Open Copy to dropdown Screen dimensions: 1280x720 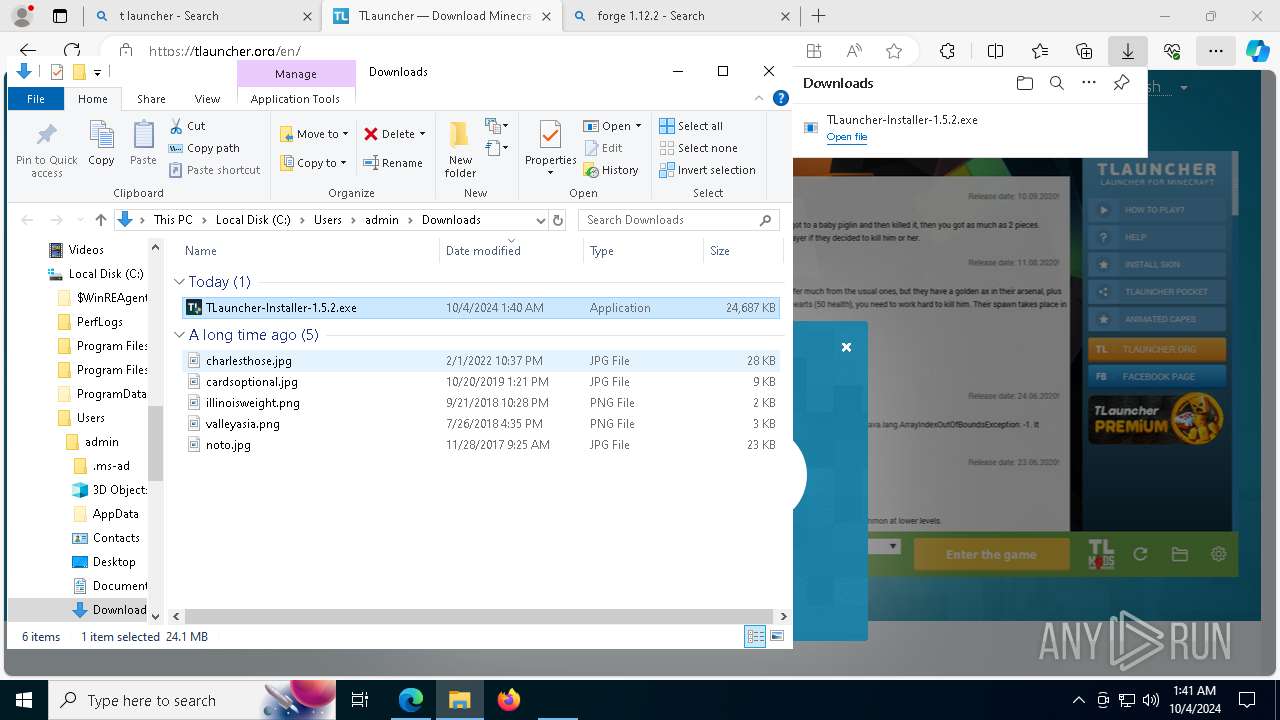[313, 163]
